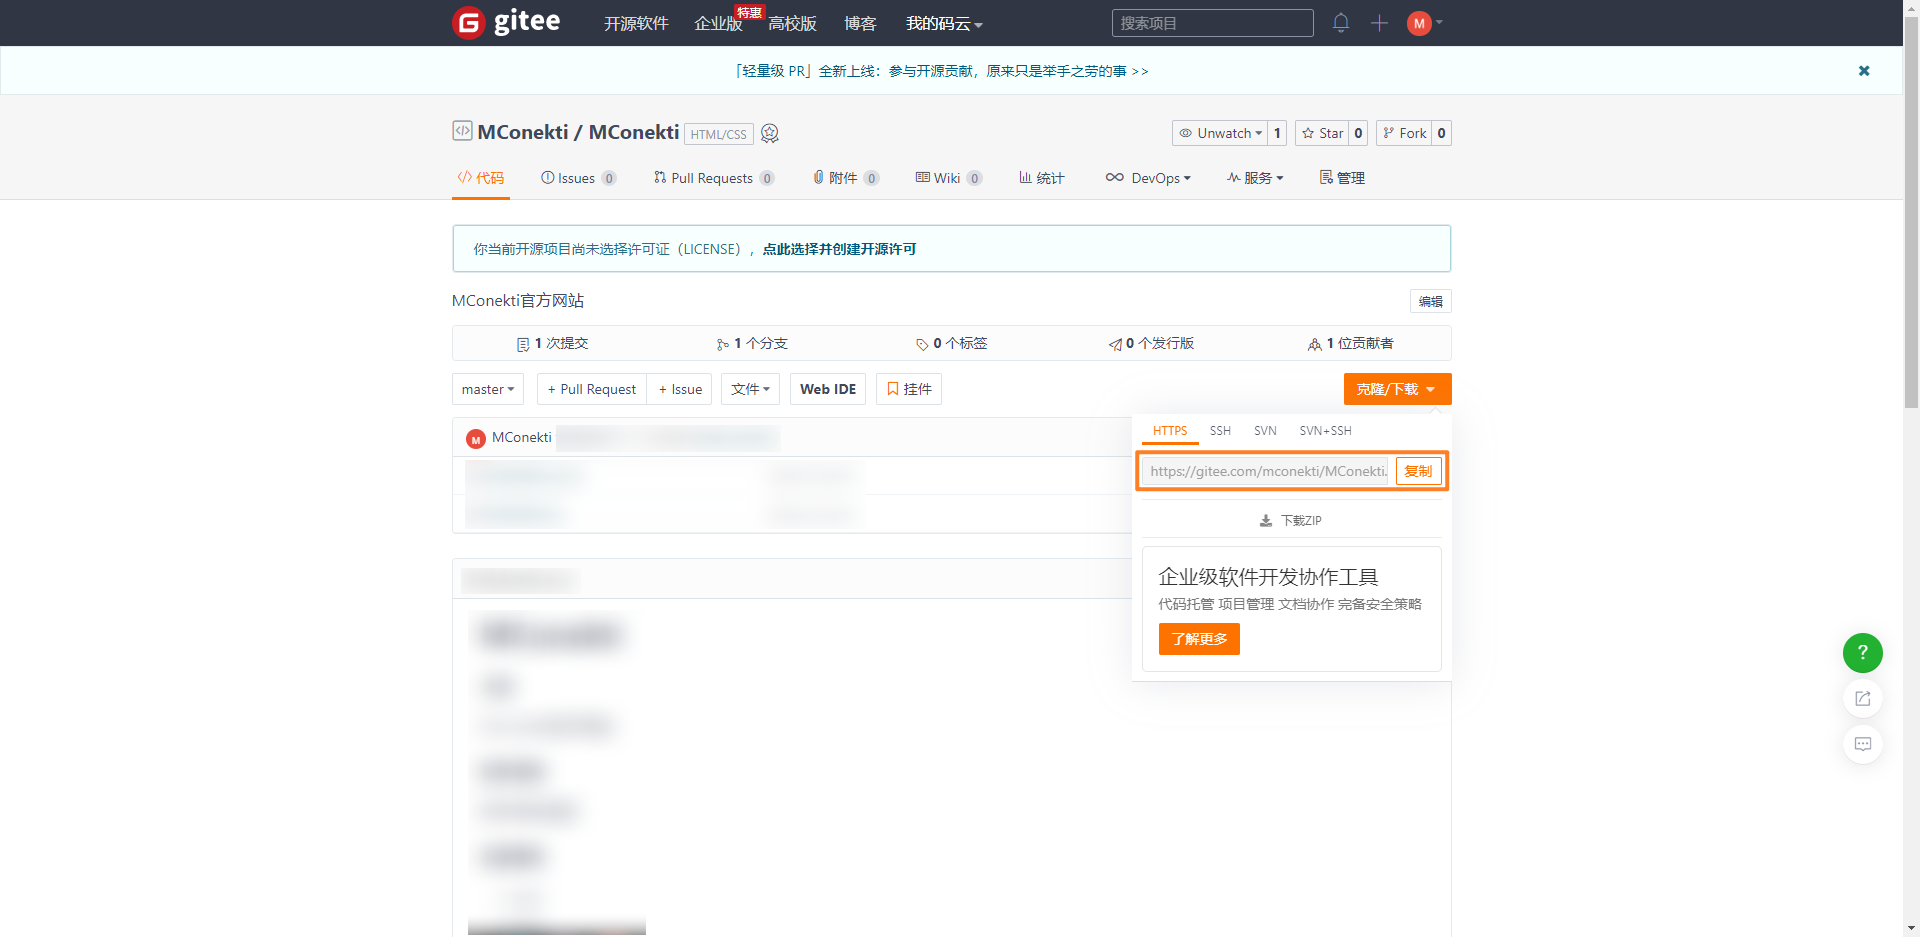Select the SVN+SSH clone tab
The image size is (1920, 937).
click(x=1325, y=431)
